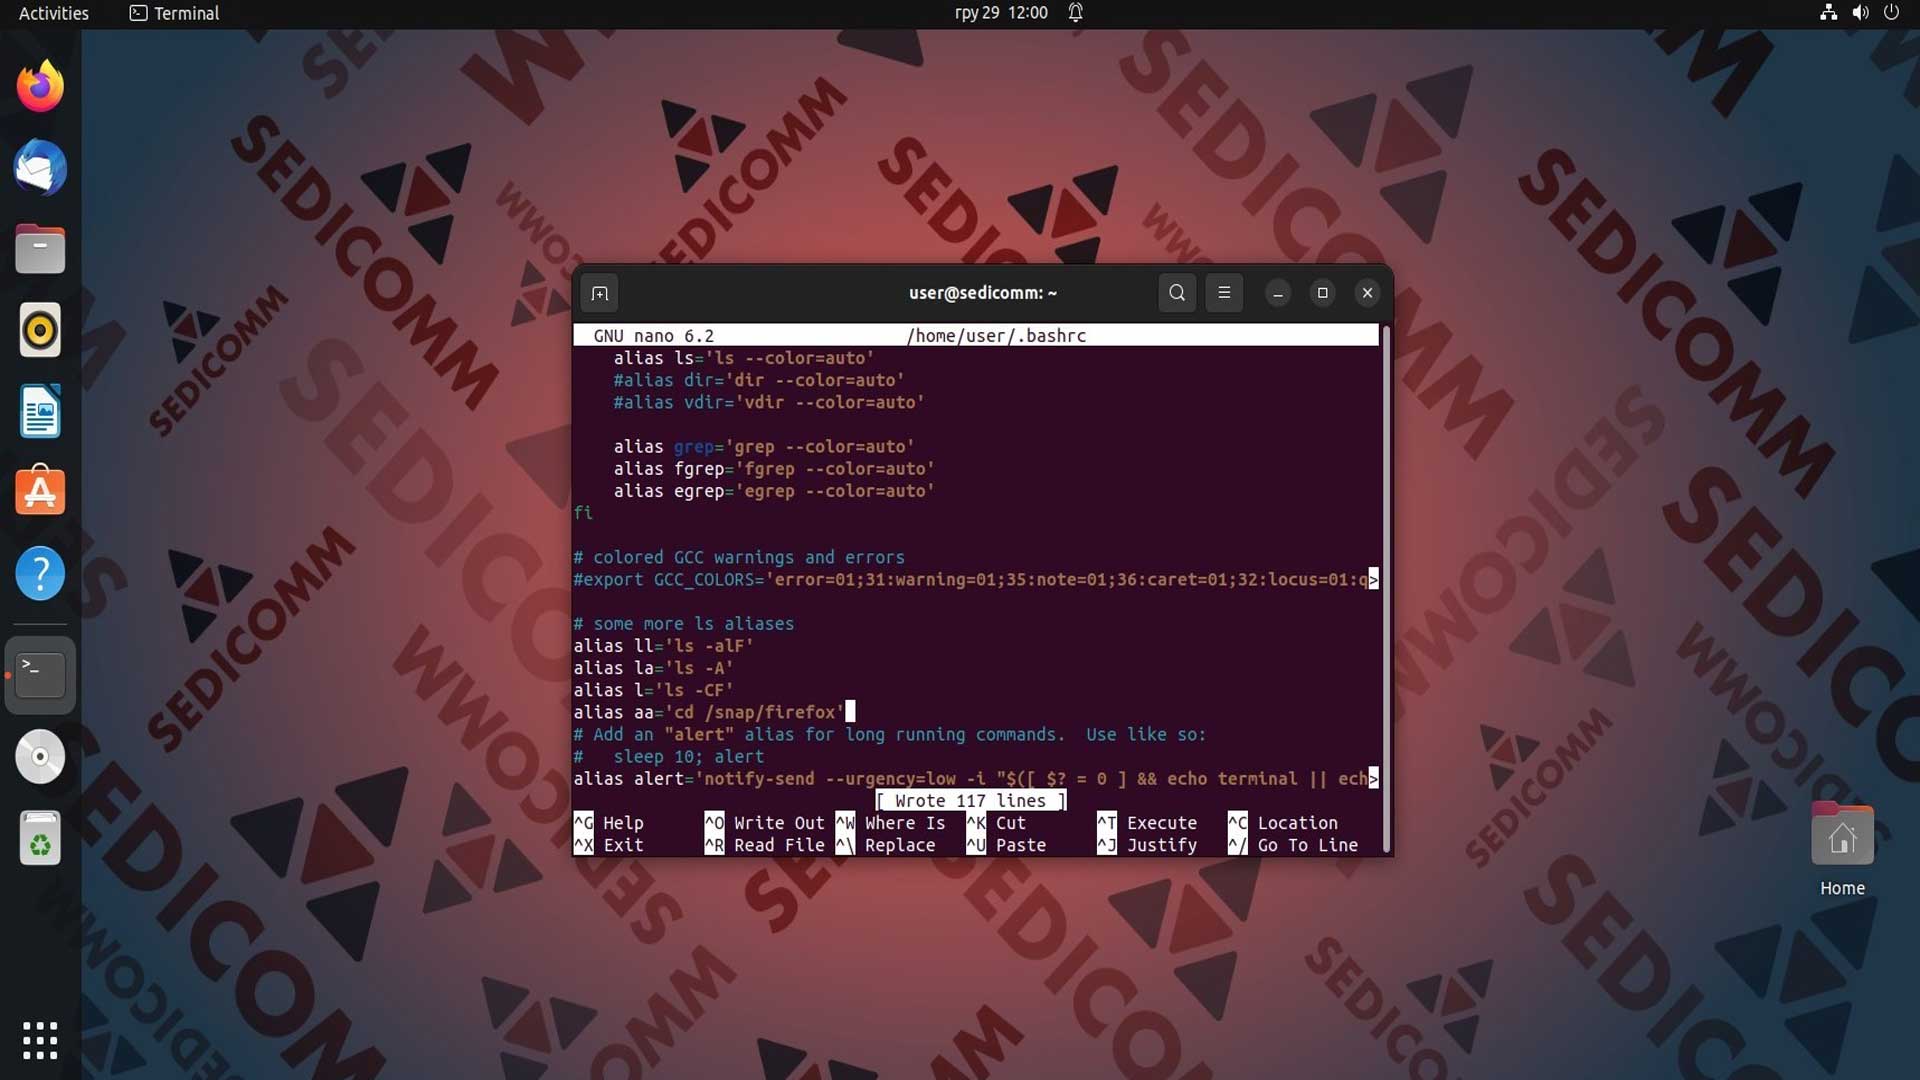The width and height of the screenshot is (1920, 1080).
Task: Click the alias fgrep line
Action: click(x=774, y=469)
